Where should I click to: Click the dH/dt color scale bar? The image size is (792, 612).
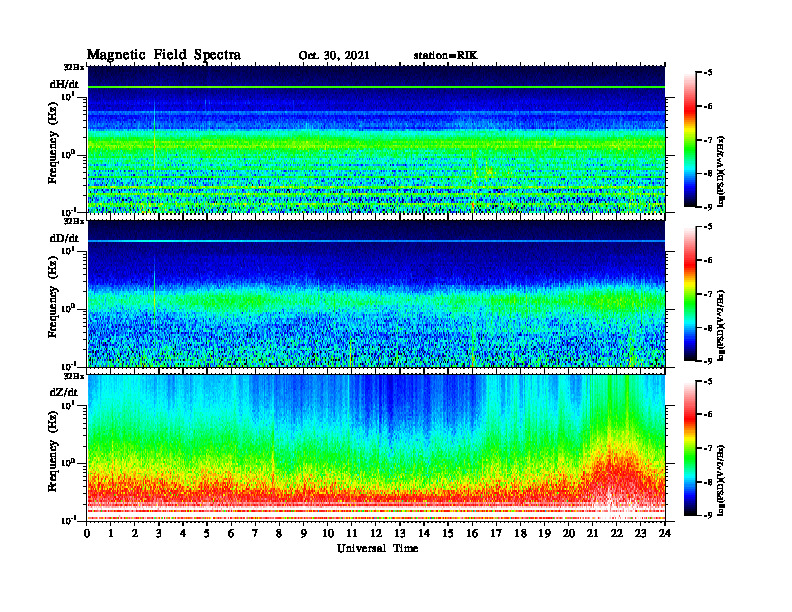pos(690,139)
